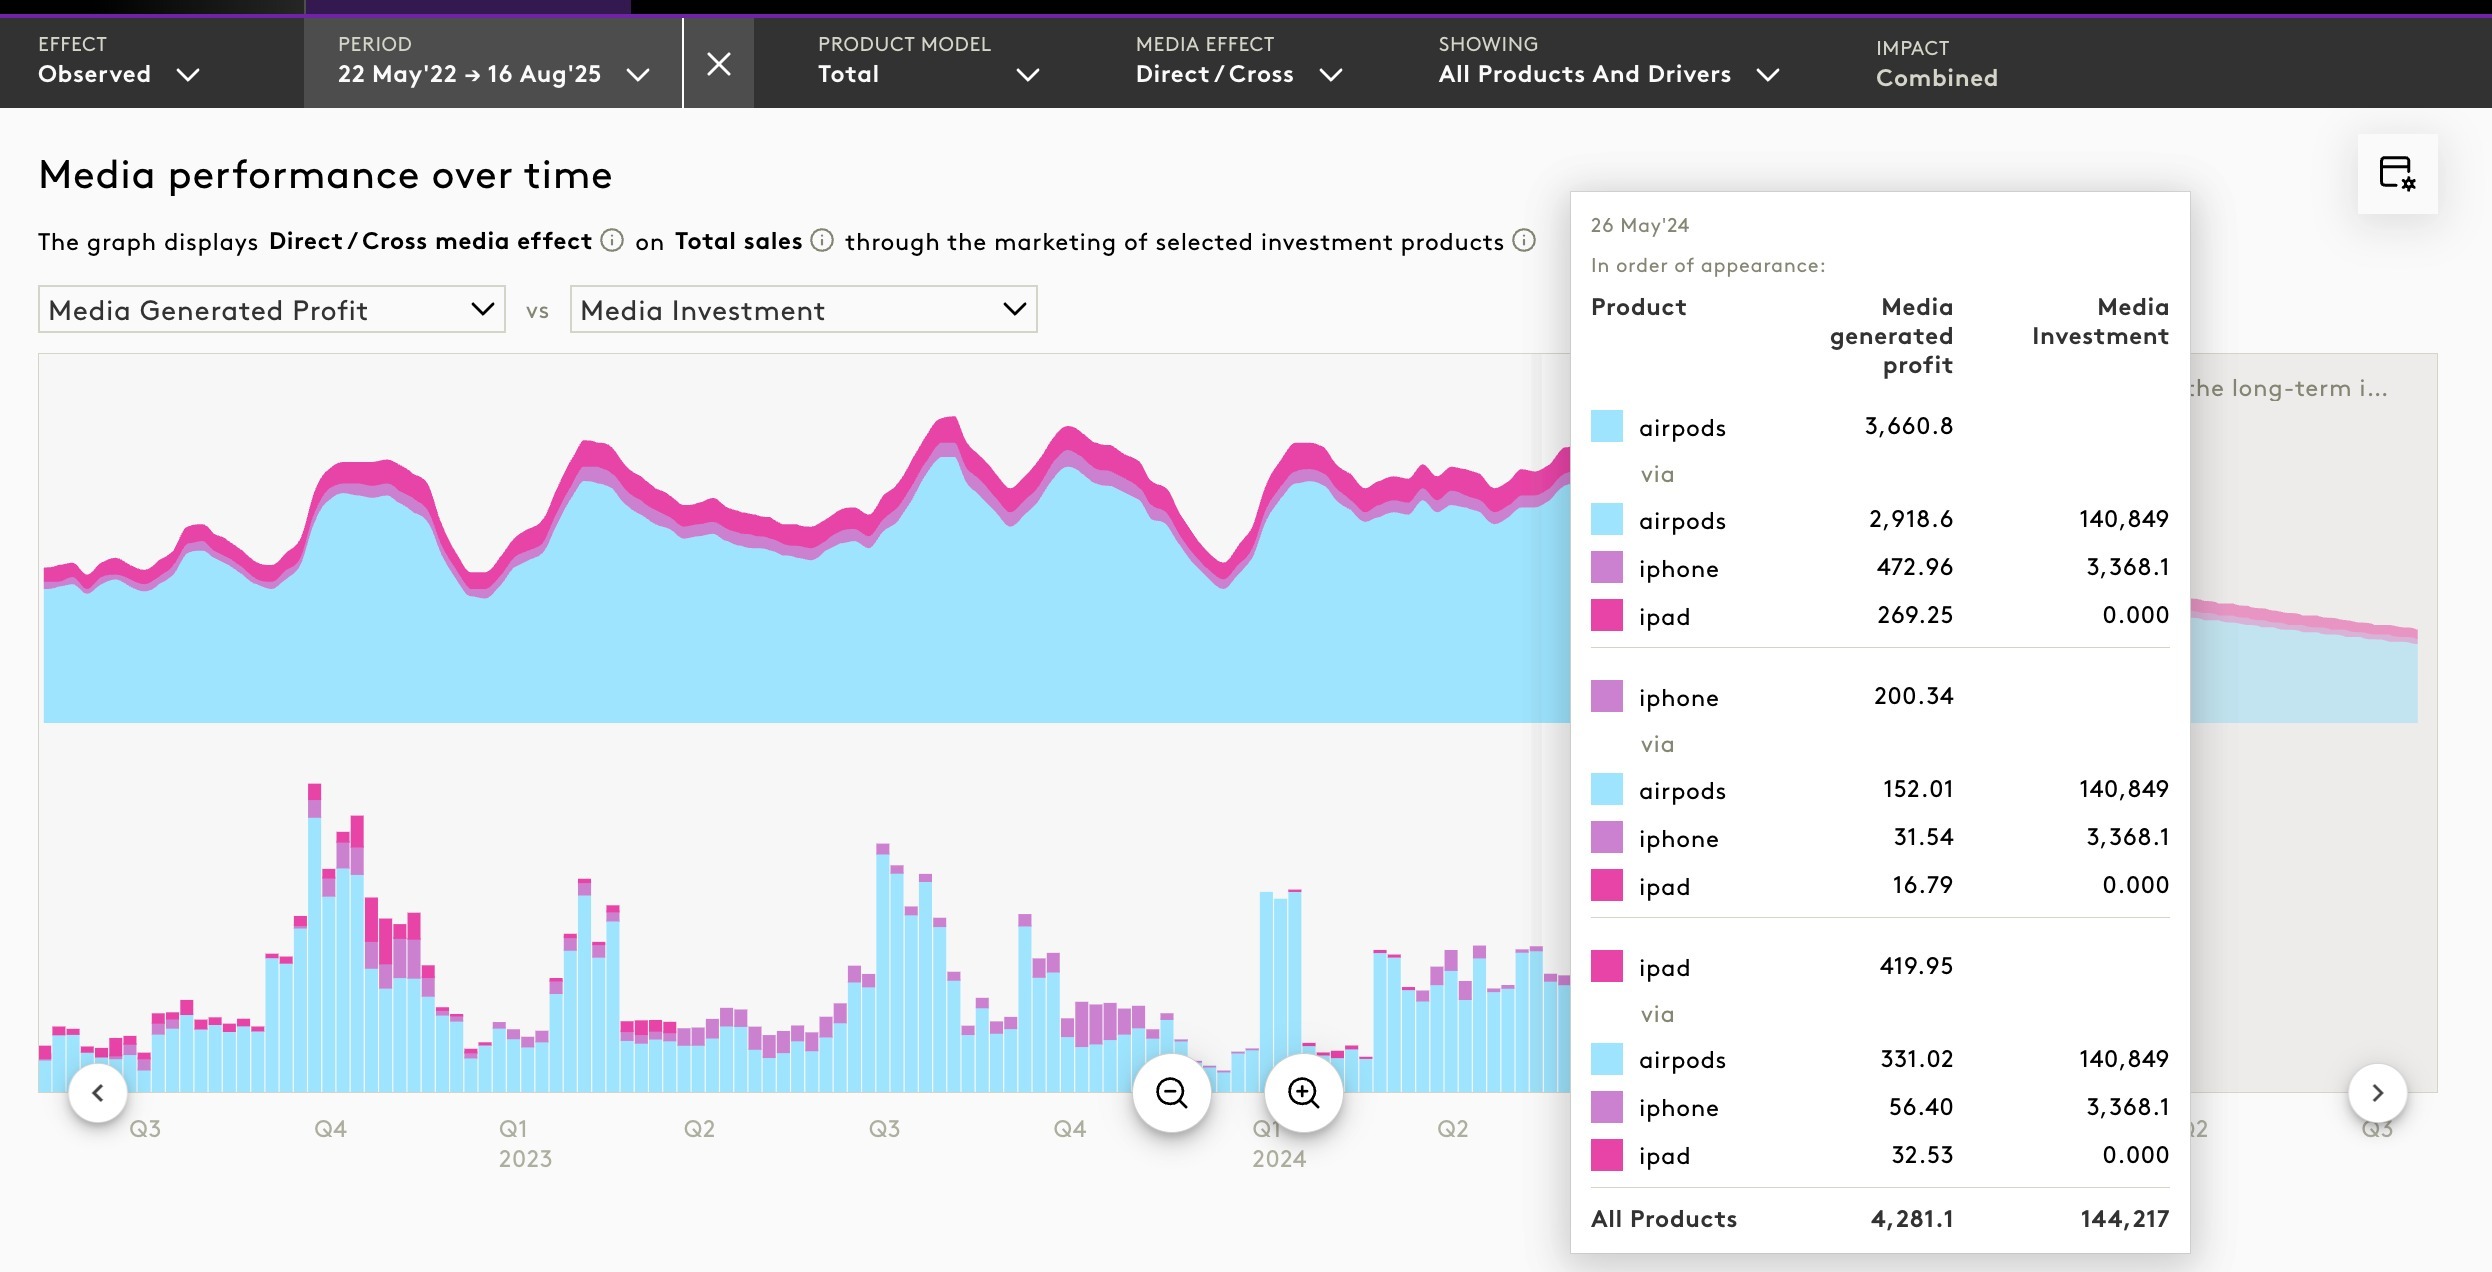The width and height of the screenshot is (2492, 1272).
Task: Click the zoom out magnifier button
Action: [1171, 1092]
